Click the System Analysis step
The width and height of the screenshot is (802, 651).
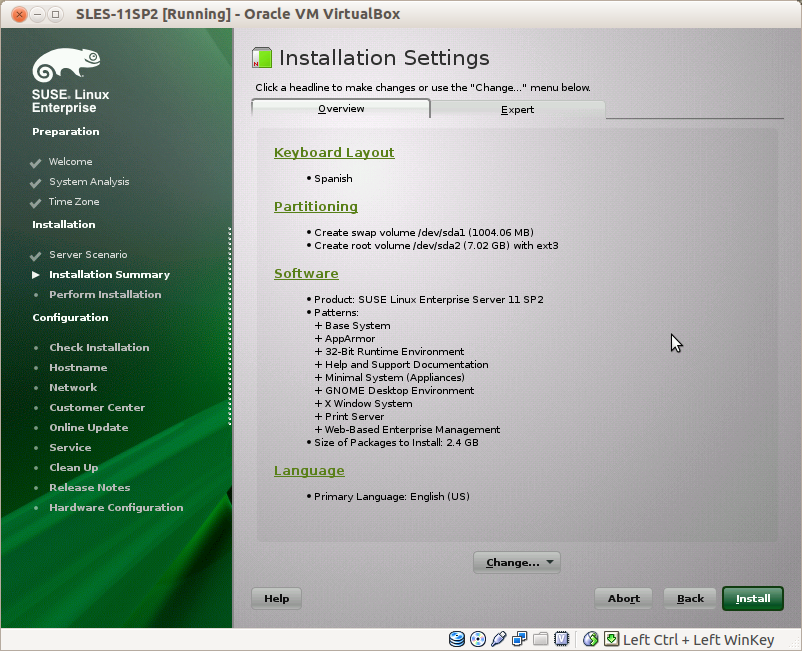point(89,182)
